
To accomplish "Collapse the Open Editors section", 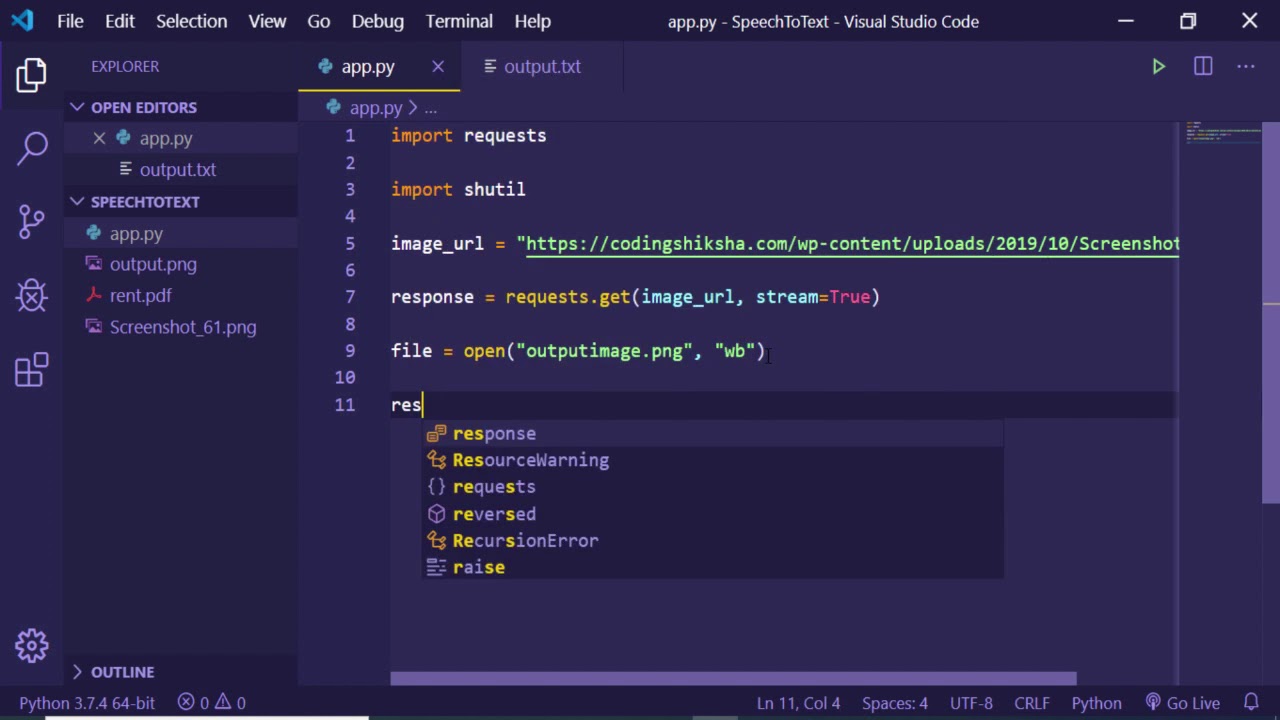I will (x=143, y=107).
